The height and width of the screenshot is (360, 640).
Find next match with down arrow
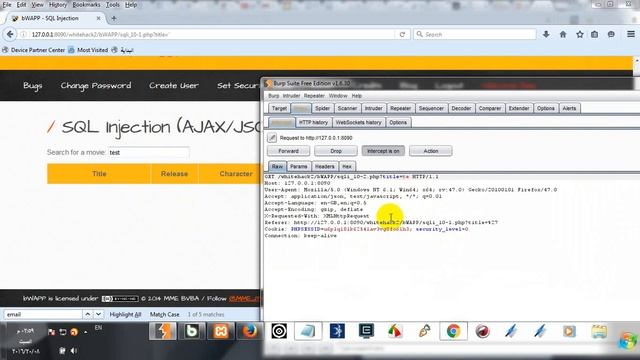98,314
